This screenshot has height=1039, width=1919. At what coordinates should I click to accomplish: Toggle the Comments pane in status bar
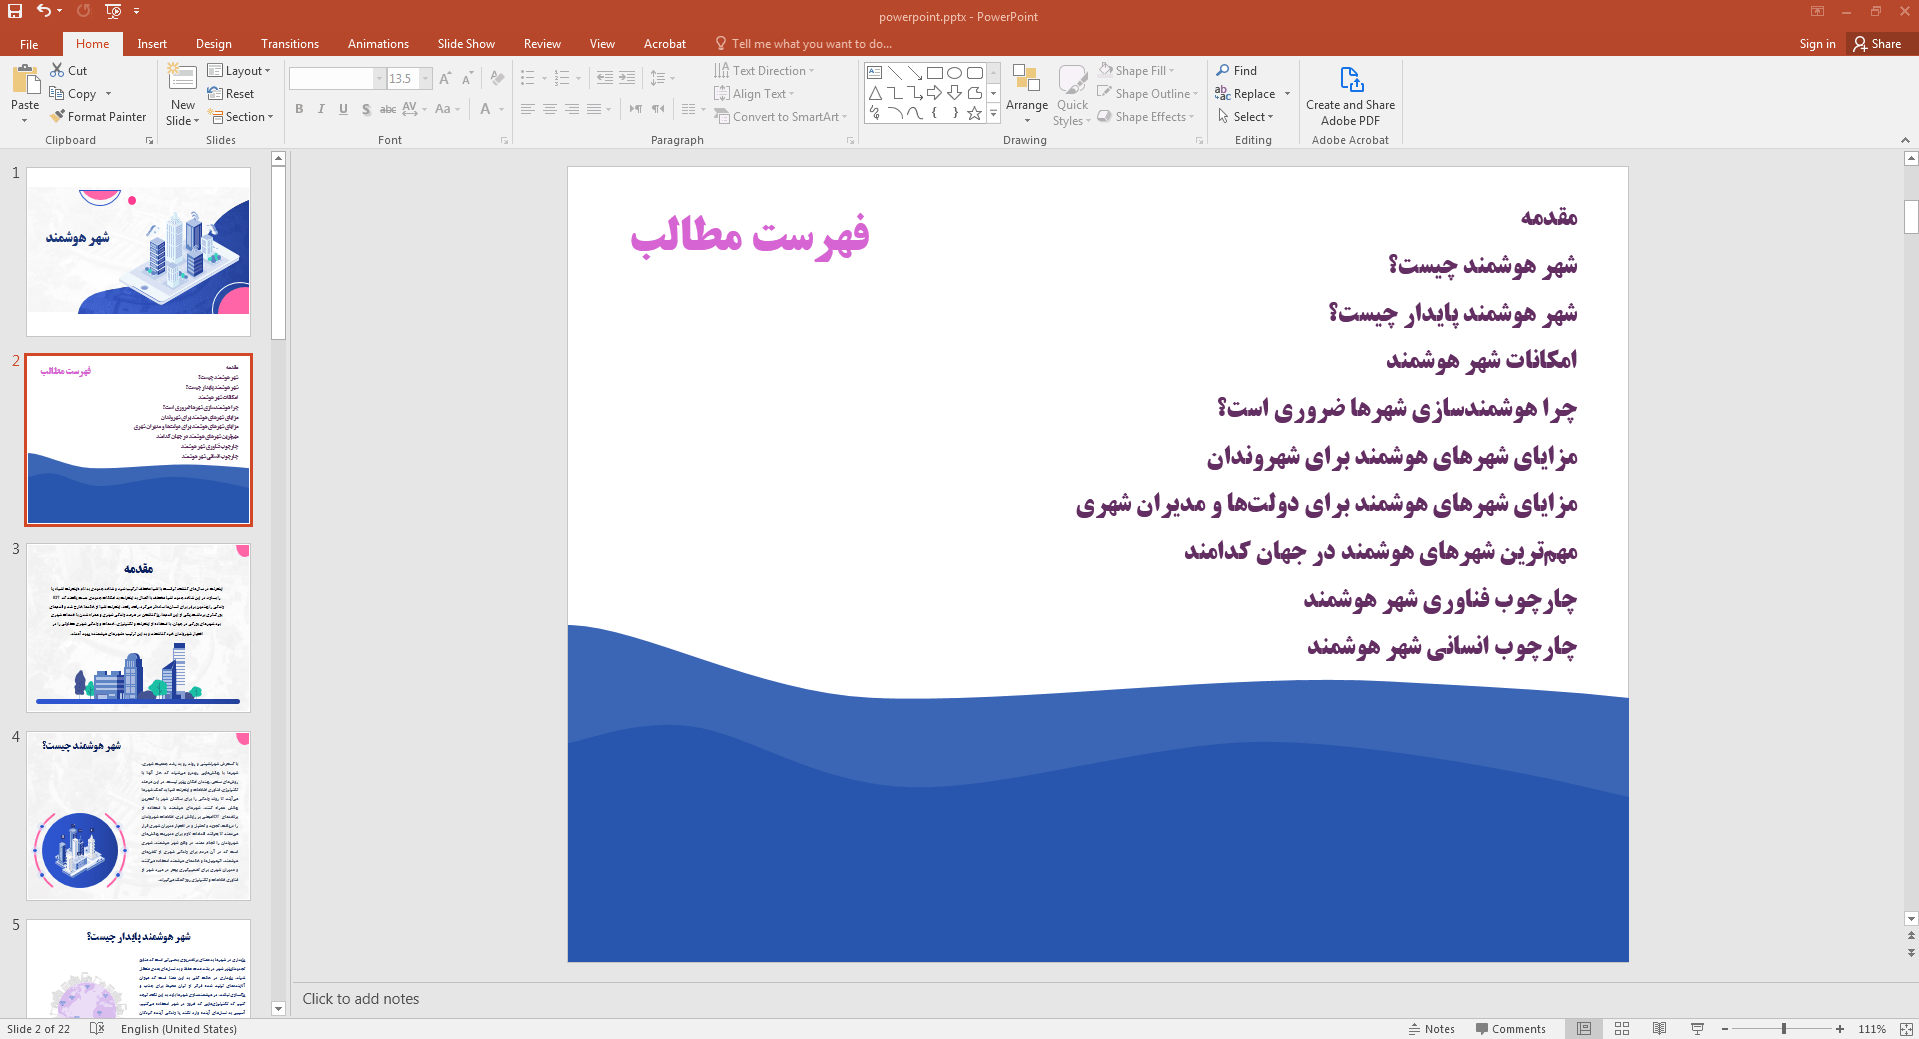[1510, 1029]
